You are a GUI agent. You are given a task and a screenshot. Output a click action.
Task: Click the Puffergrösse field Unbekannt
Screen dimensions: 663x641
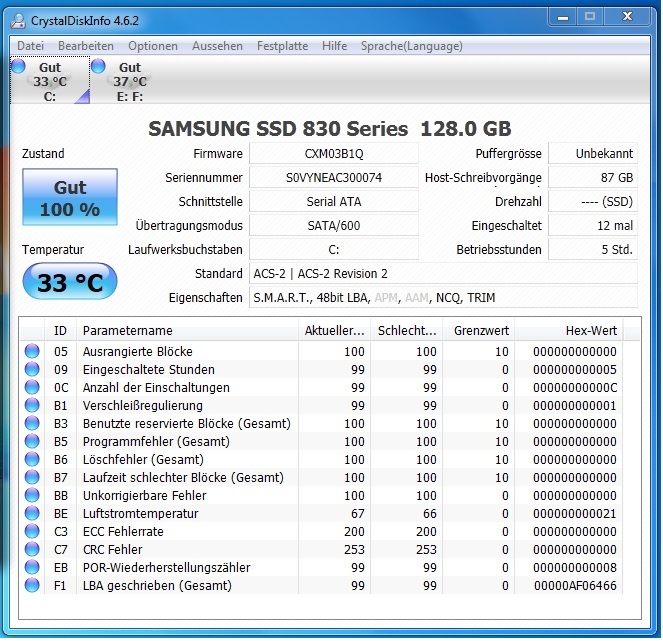tap(593, 153)
